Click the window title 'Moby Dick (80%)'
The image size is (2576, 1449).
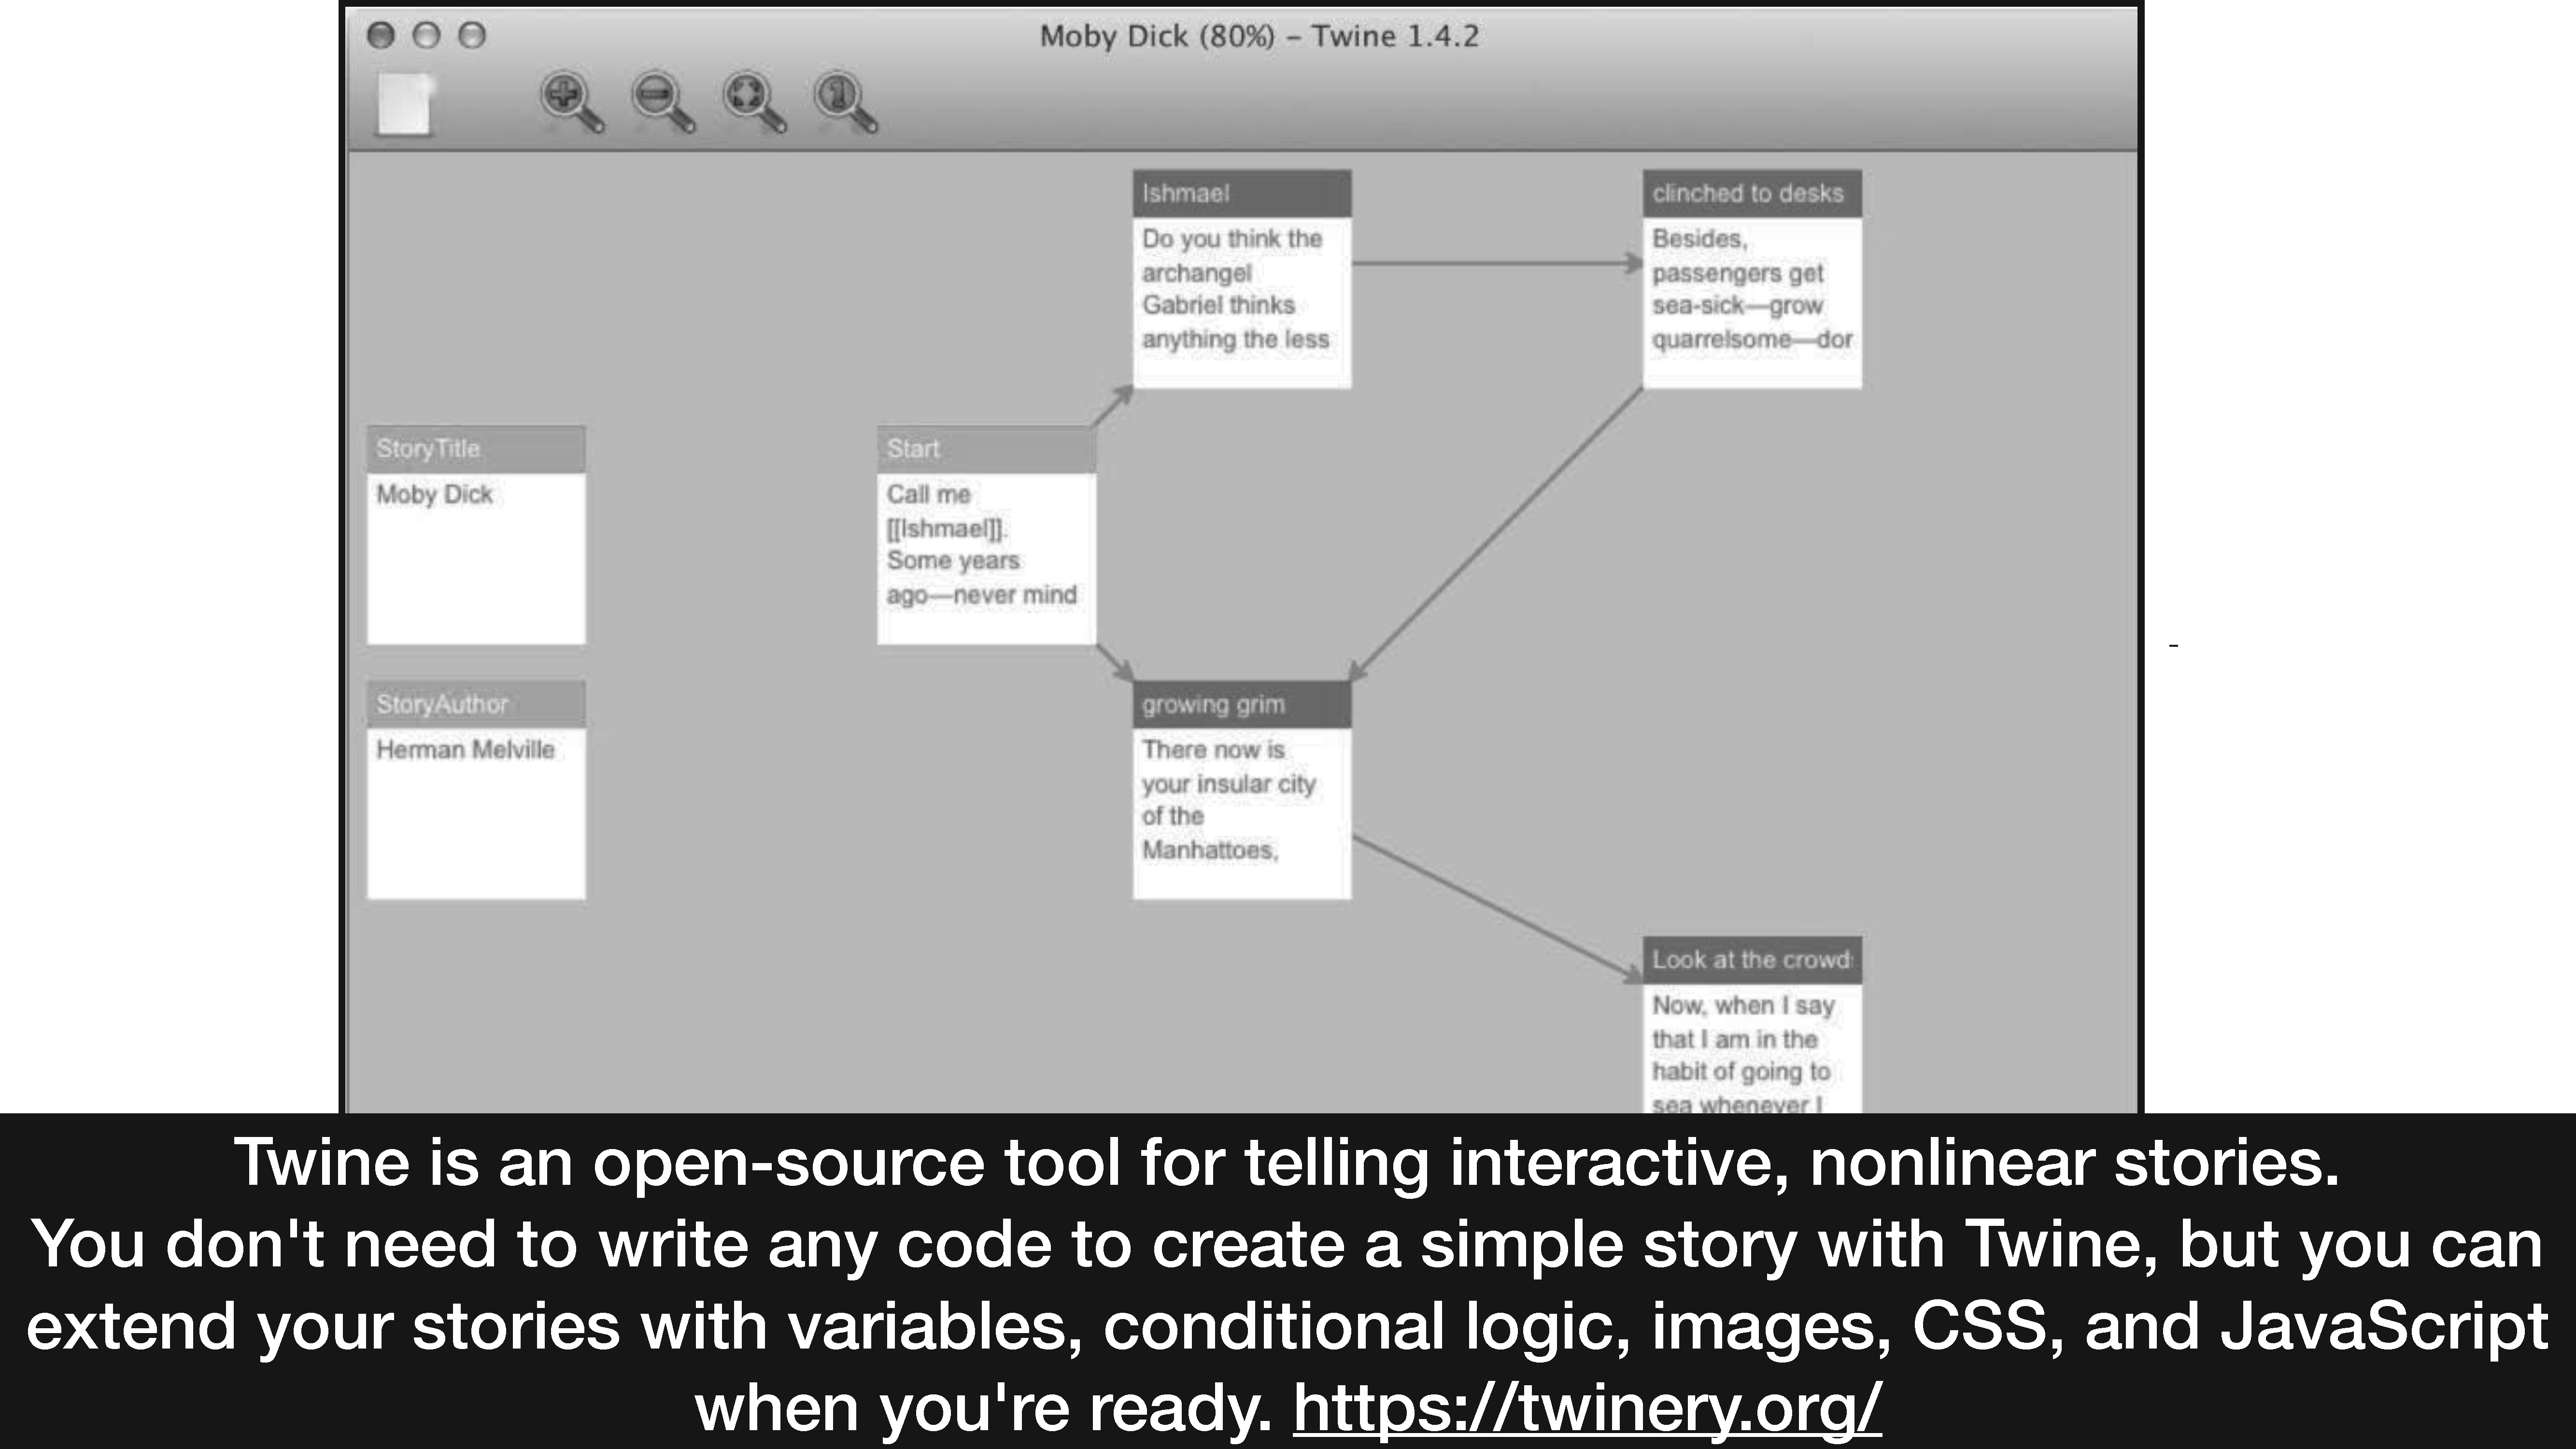coord(1157,36)
